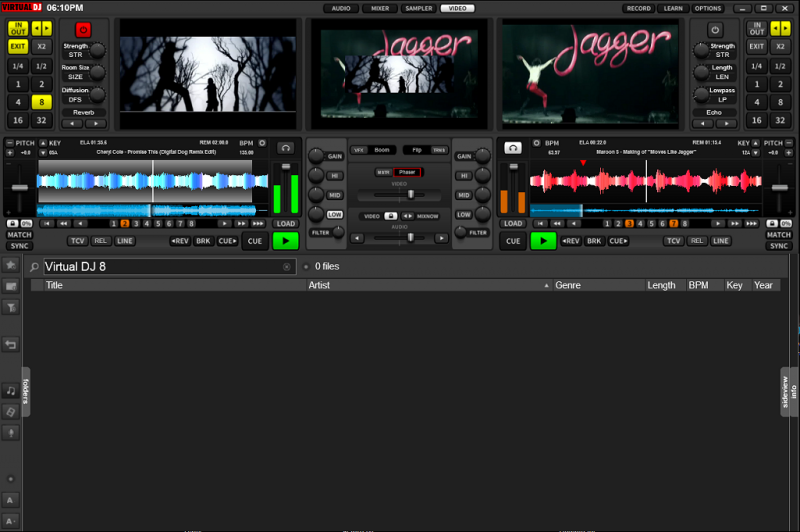Click the left deck BPM settings gear
The image size is (800, 532).
[262, 143]
